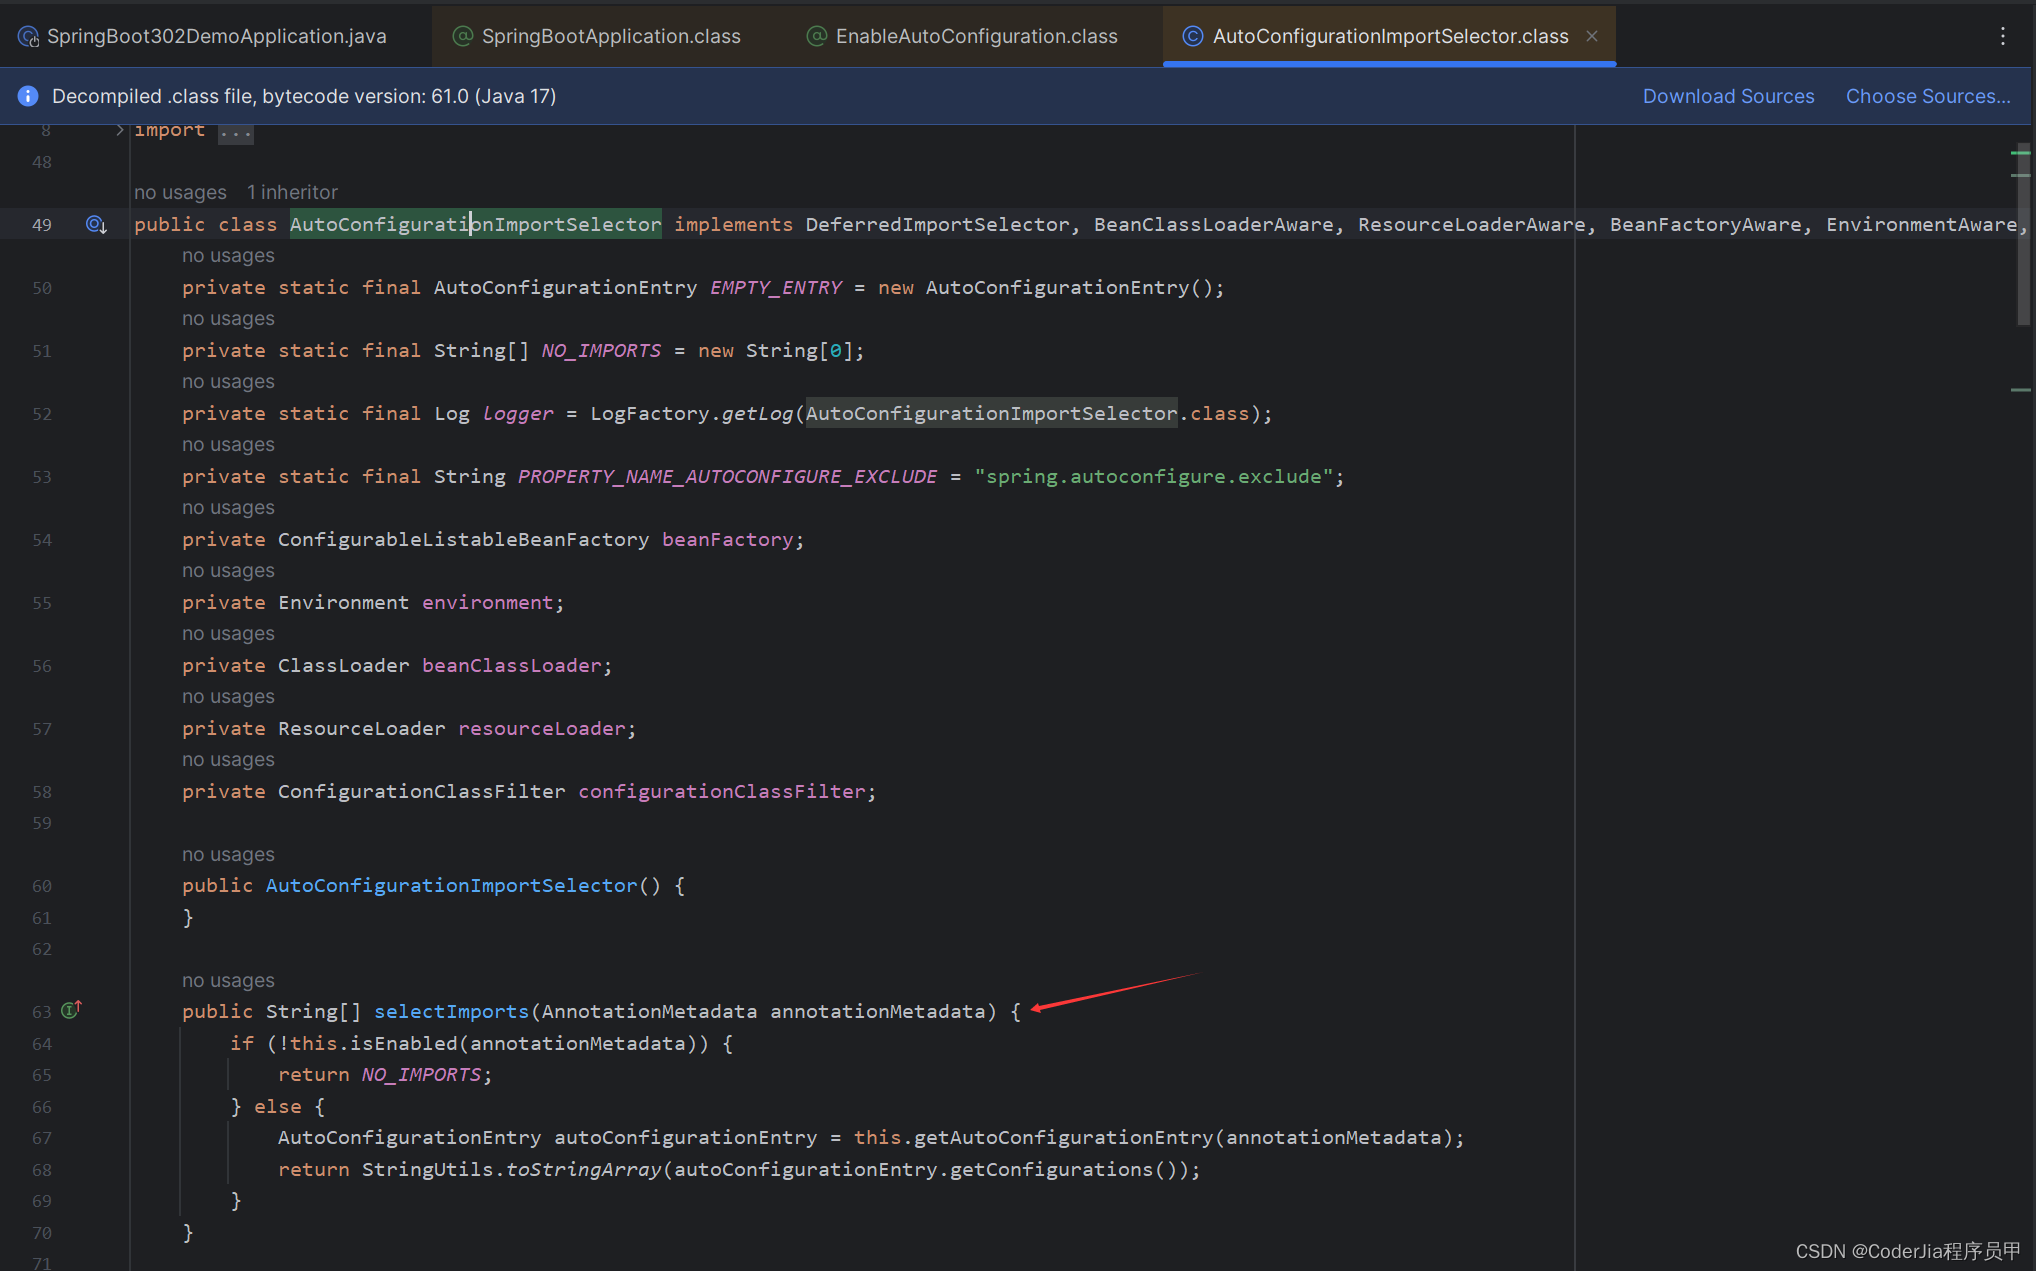
Task: Click the Download Sources link
Action: coord(1728,97)
